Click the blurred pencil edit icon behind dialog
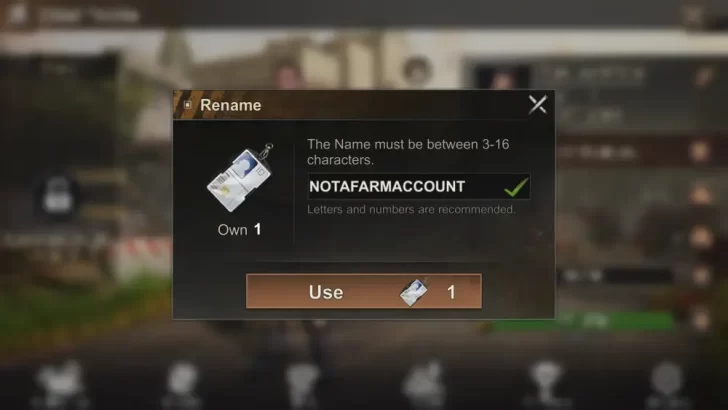Screen dimensions: 728x410 point(704,75)
